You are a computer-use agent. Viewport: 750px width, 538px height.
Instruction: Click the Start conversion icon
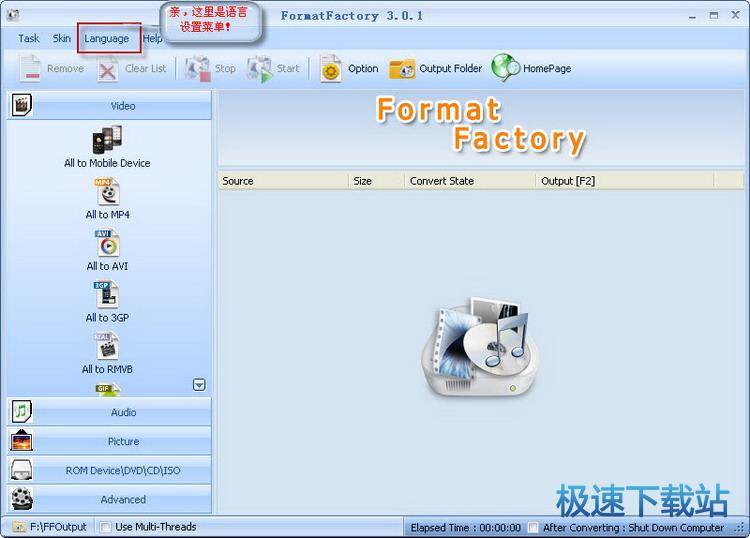coord(259,69)
